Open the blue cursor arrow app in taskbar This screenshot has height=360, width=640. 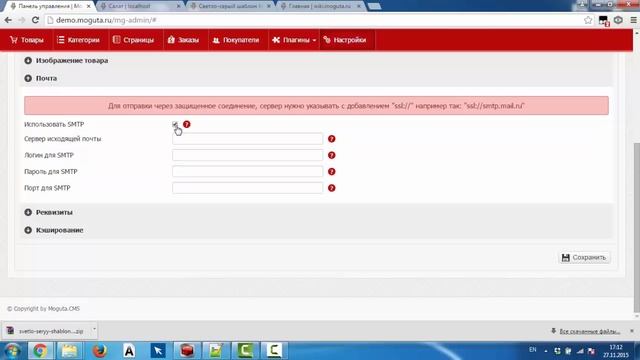(x=158, y=351)
